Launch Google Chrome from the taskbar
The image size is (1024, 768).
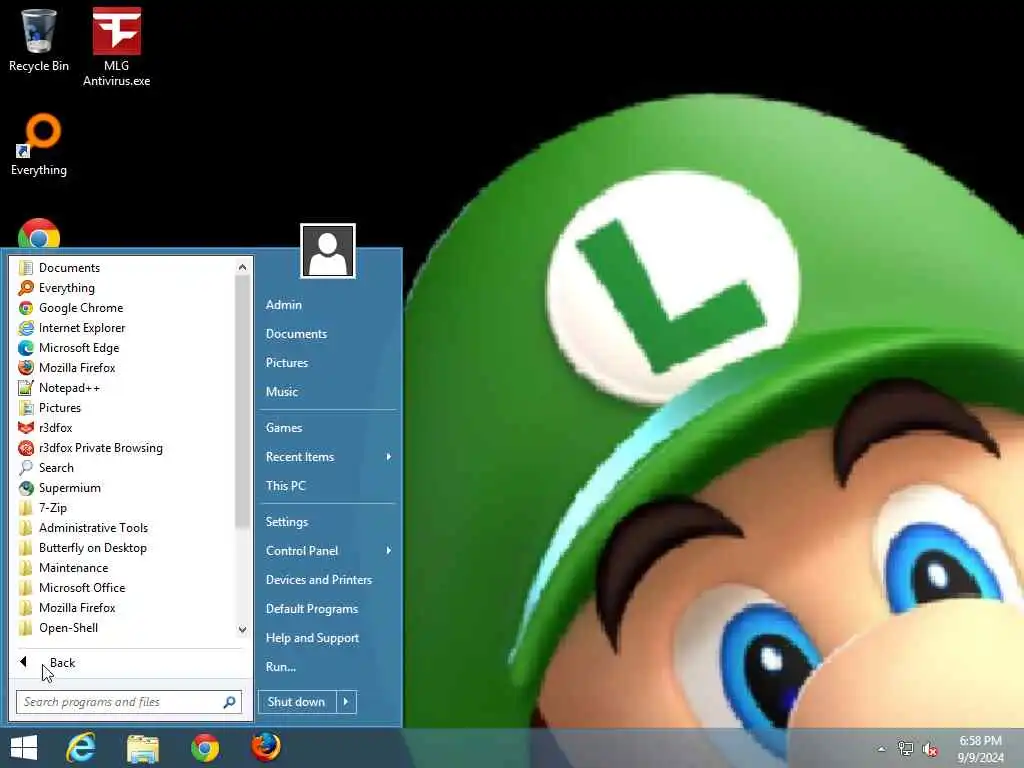(x=205, y=748)
